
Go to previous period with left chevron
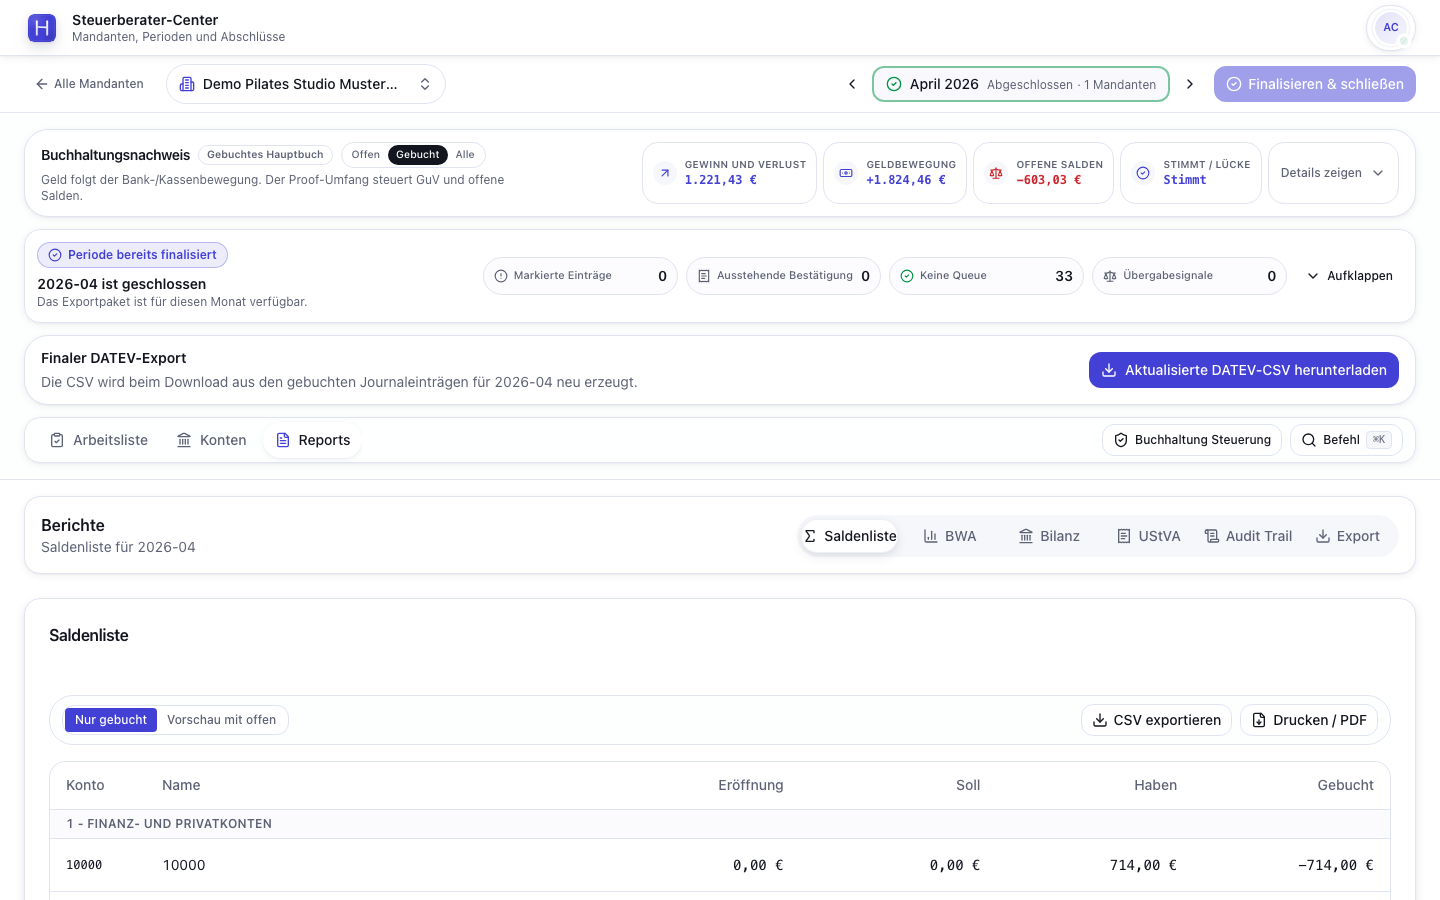coord(852,84)
